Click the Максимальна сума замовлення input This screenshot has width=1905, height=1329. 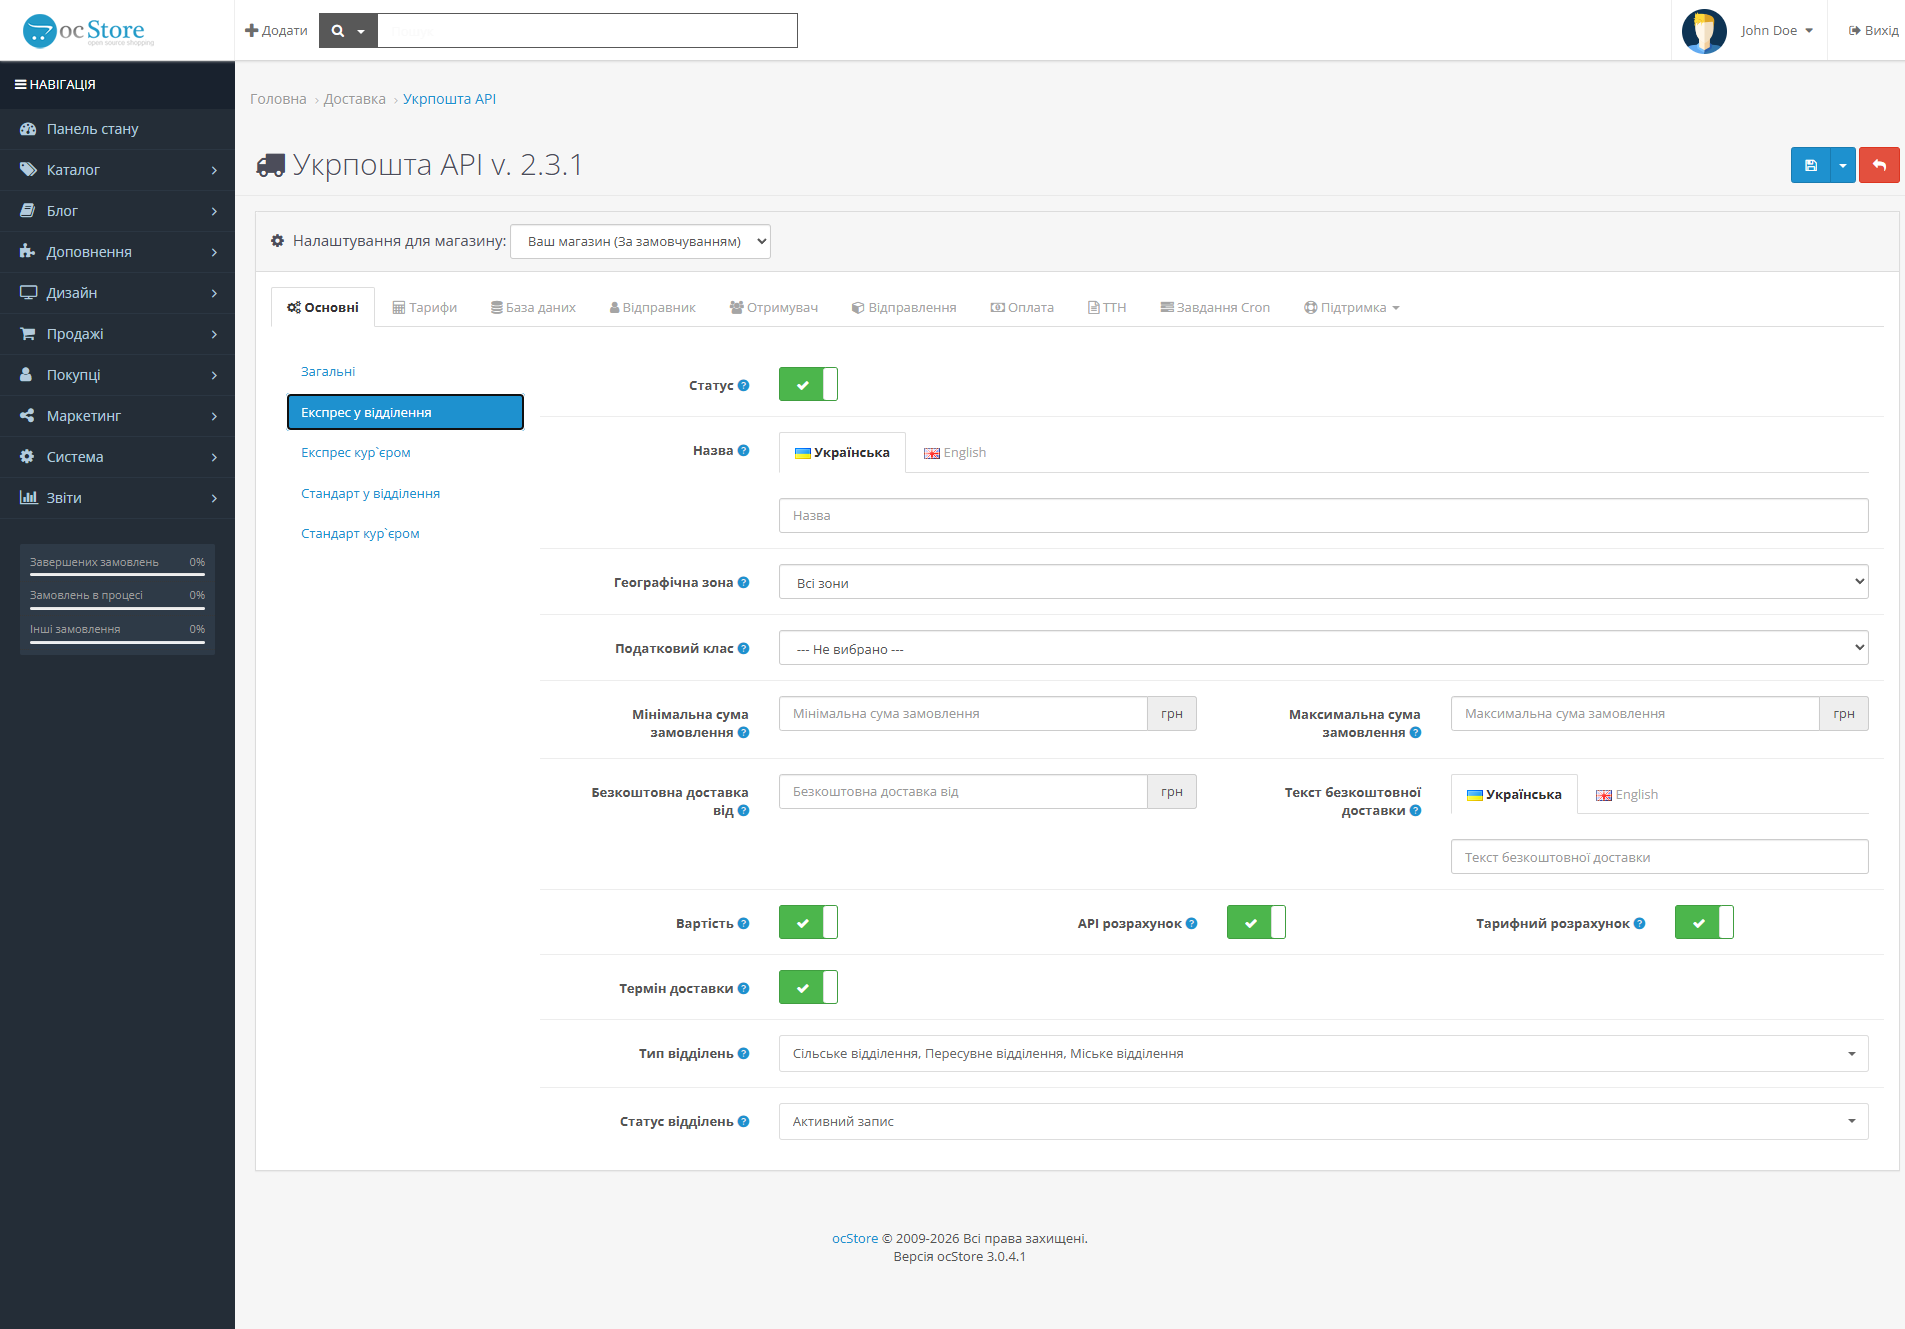[x=1635, y=713]
